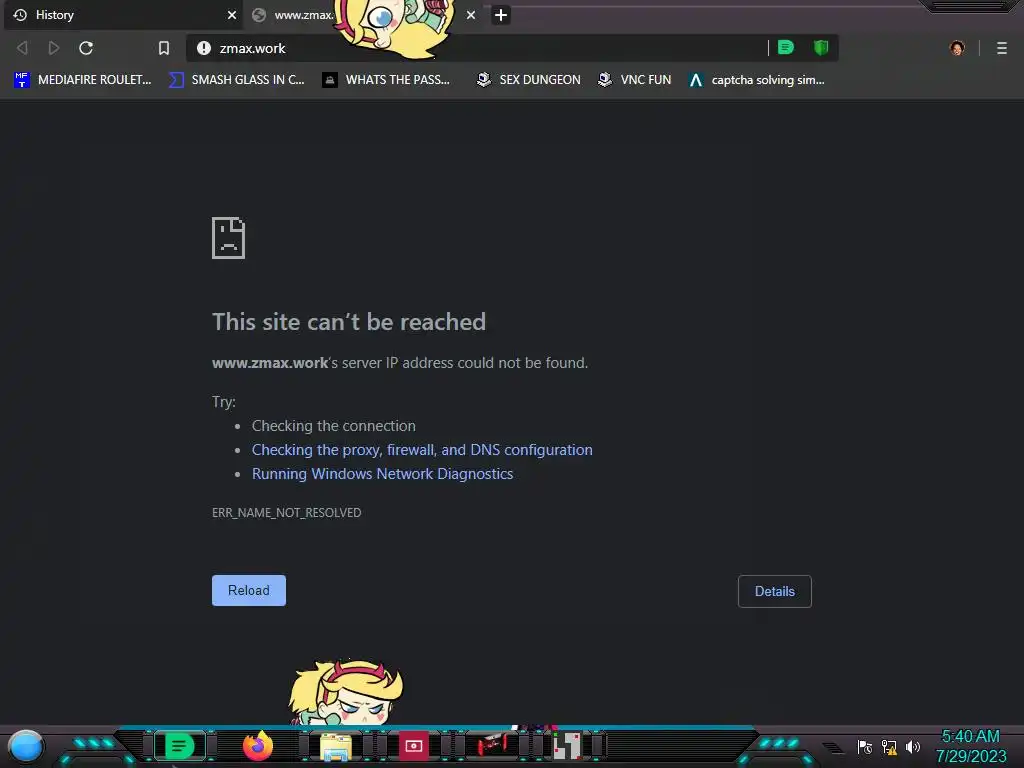Viewport: 1024px width, 768px height.
Task: Open Action Center flag tray icon
Action: pos(865,746)
